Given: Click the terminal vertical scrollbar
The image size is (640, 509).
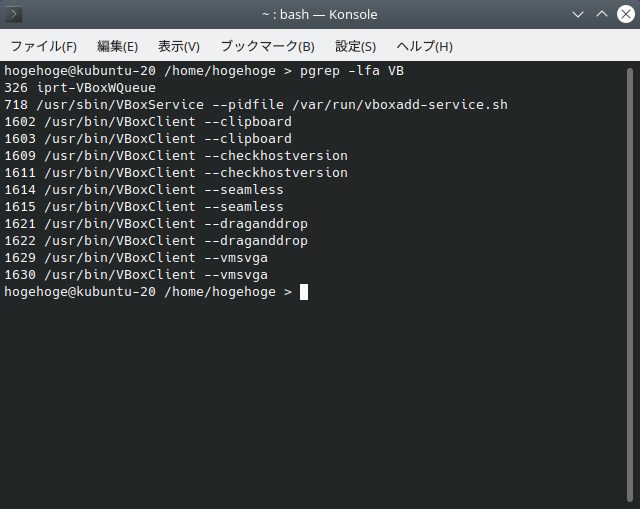Looking at the screenshot, I should coord(630,285).
